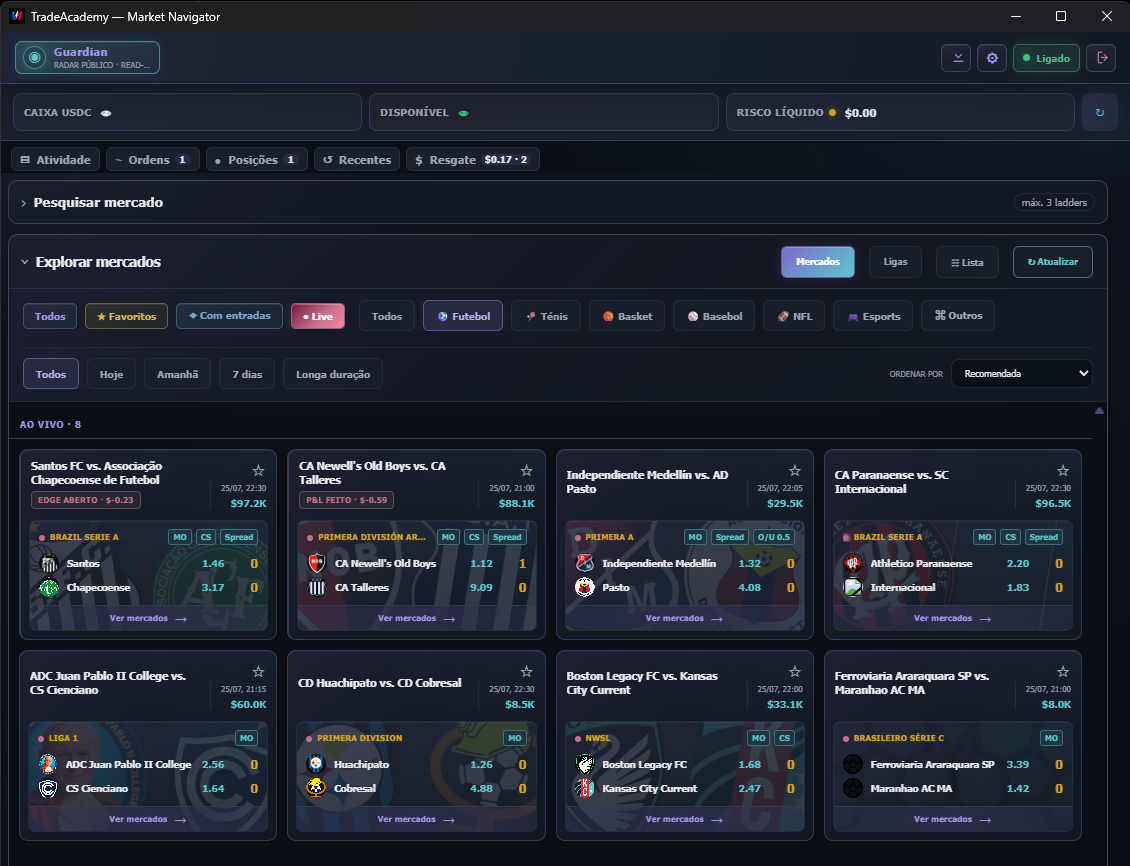
Task: Select the NFL sport filter
Action: click(794, 316)
